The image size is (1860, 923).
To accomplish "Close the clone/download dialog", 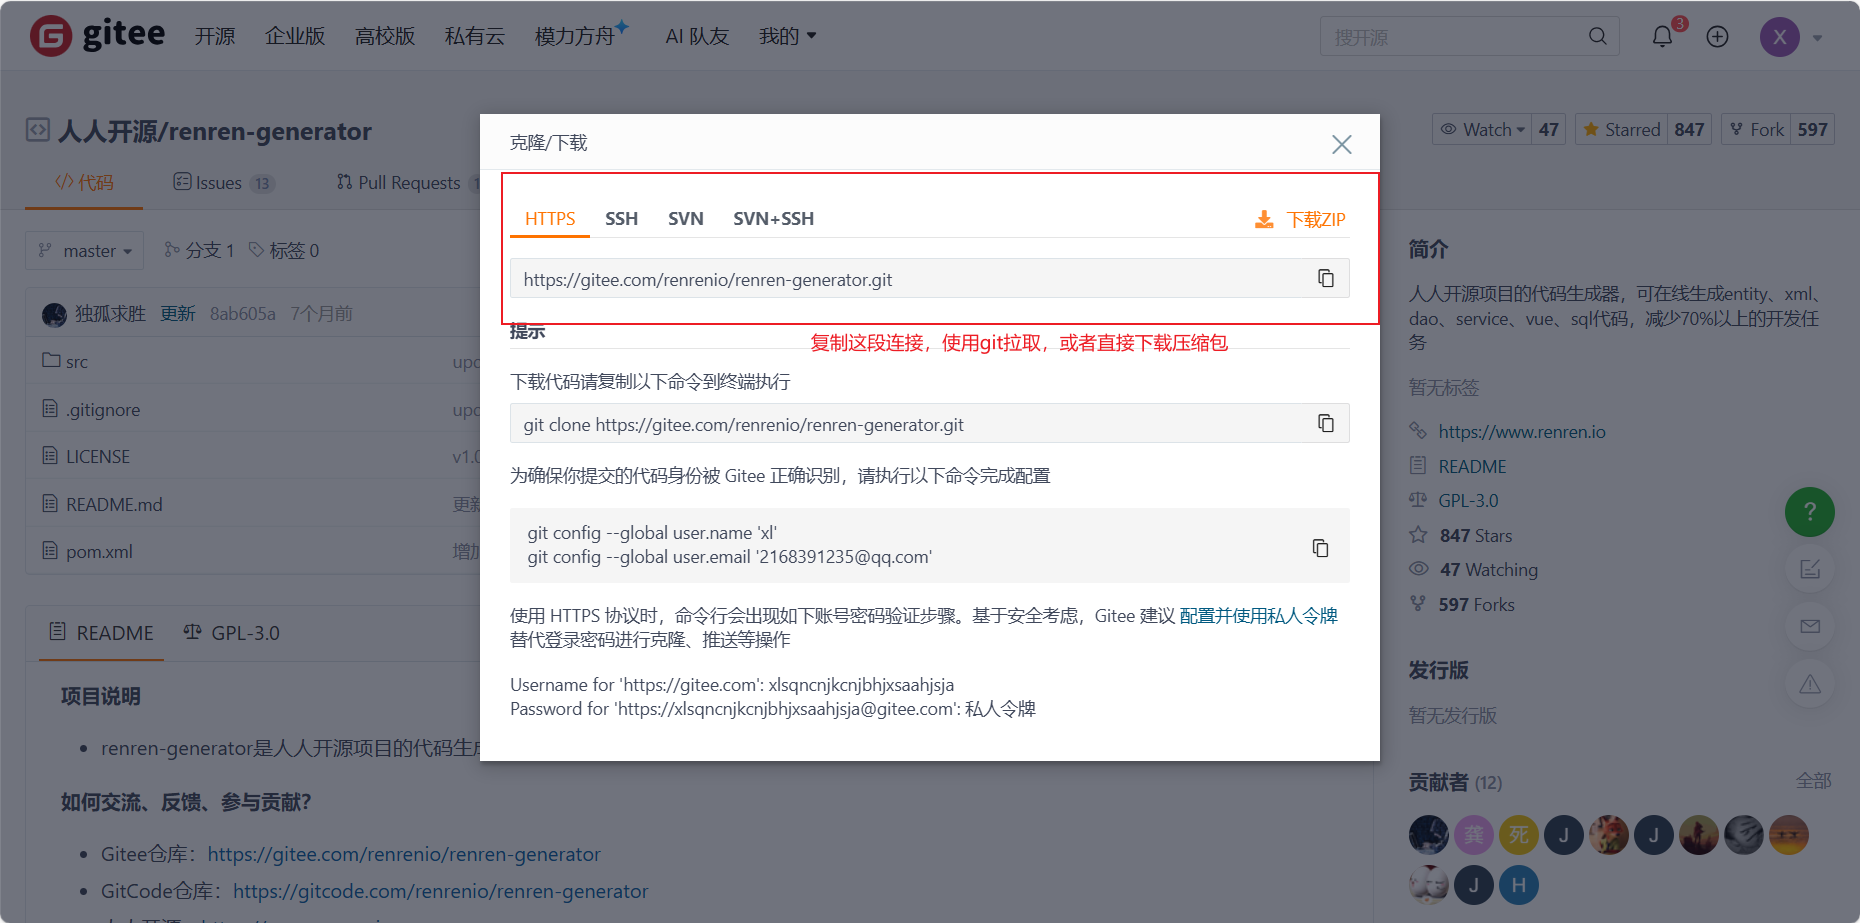I will coord(1341,144).
